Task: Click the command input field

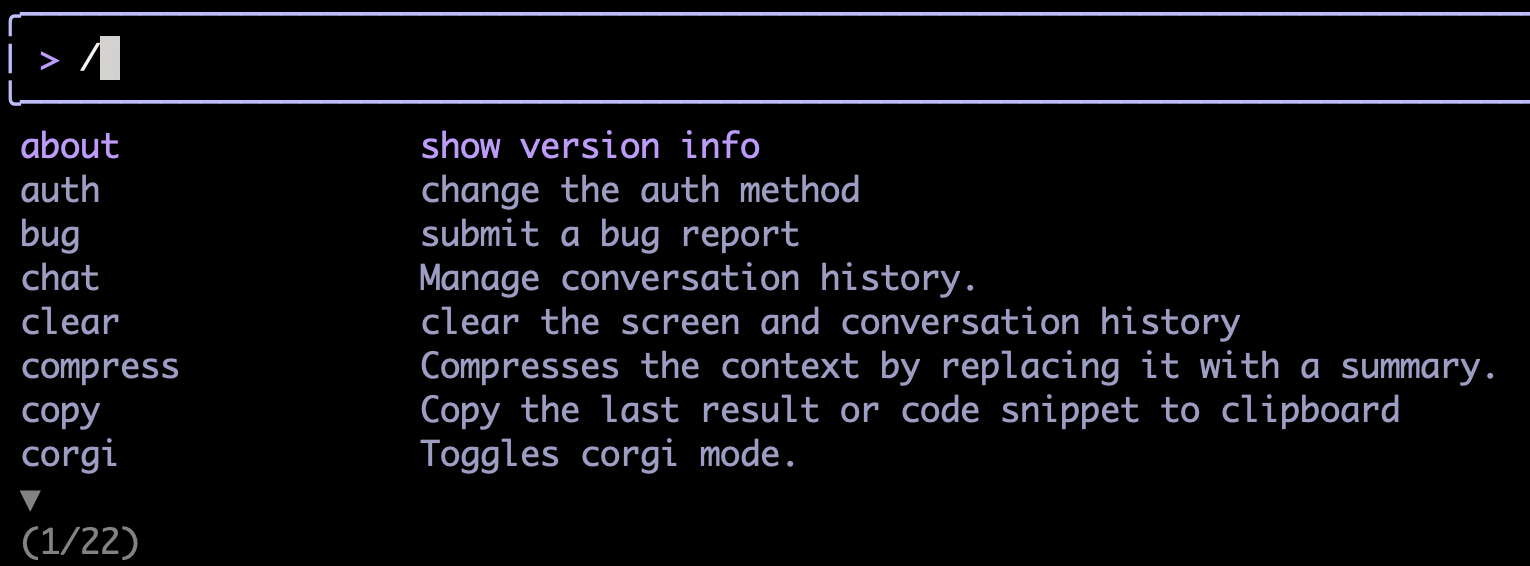Action: (x=760, y=60)
